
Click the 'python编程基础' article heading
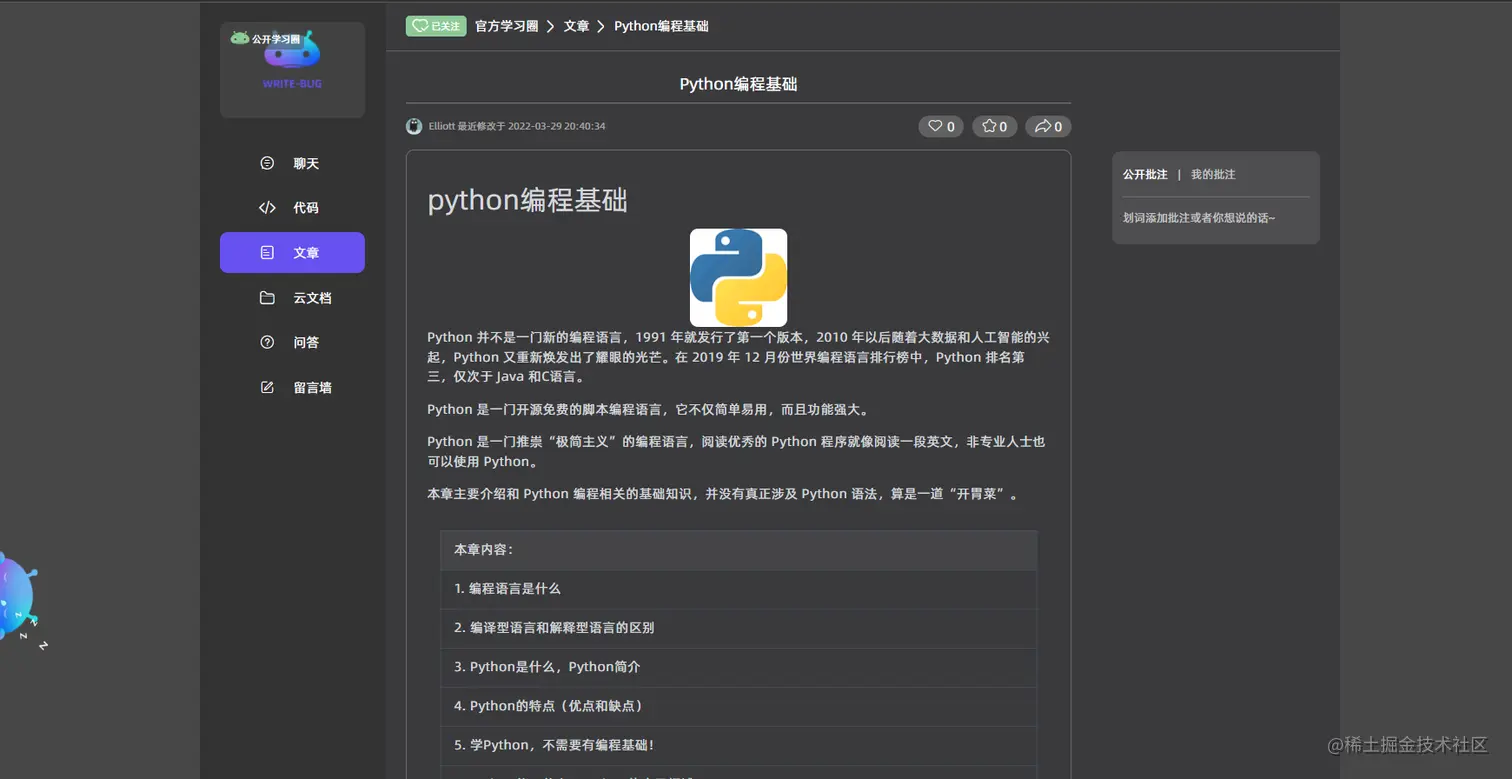click(x=527, y=200)
